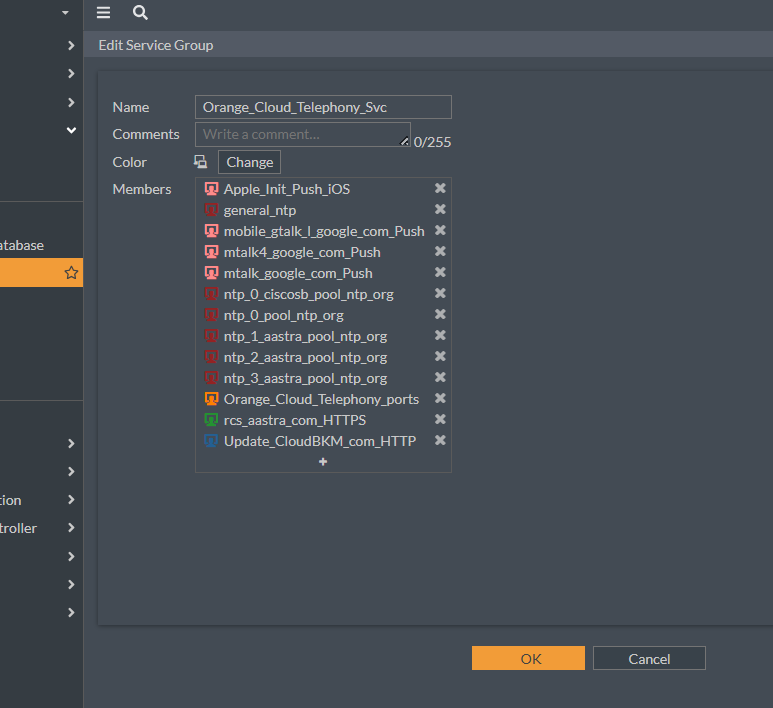Click the Cancel button

click(649, 658)
